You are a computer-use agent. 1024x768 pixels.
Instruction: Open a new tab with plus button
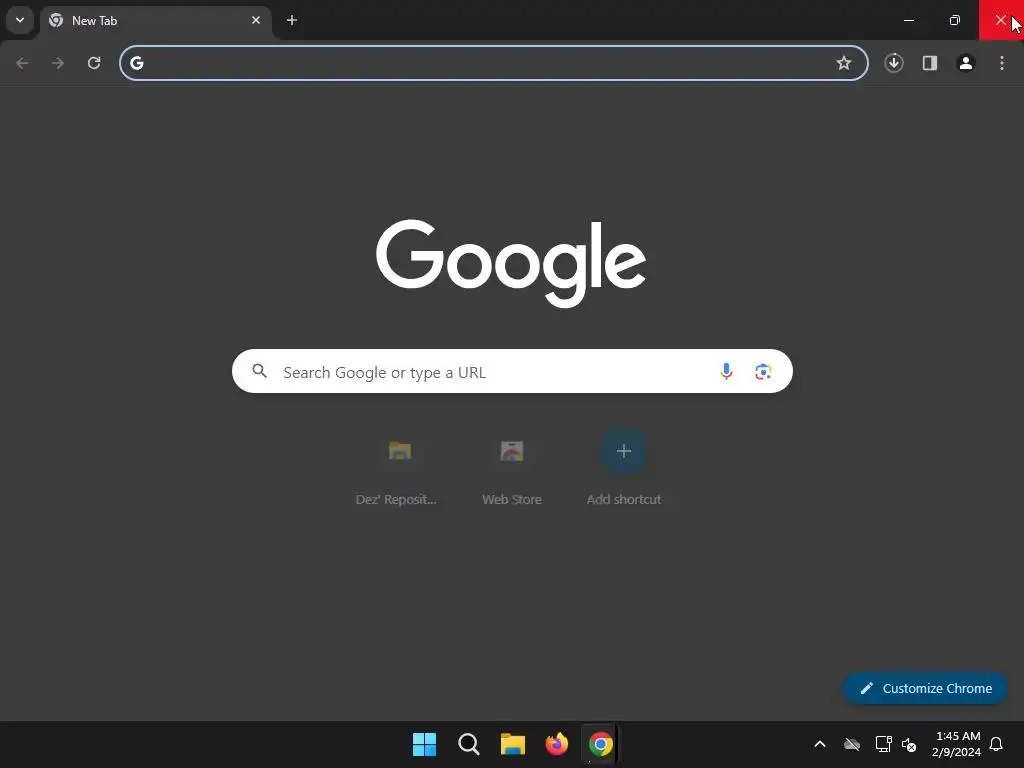tap(292, 20)
